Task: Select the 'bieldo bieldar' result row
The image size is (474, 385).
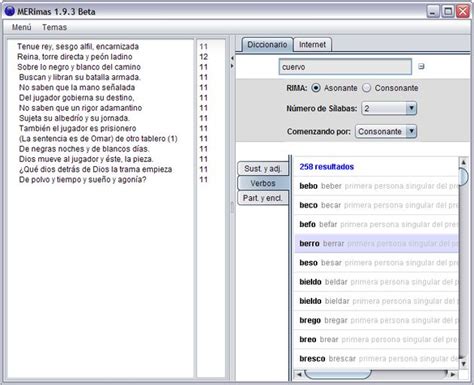Action: pos(376,301)
